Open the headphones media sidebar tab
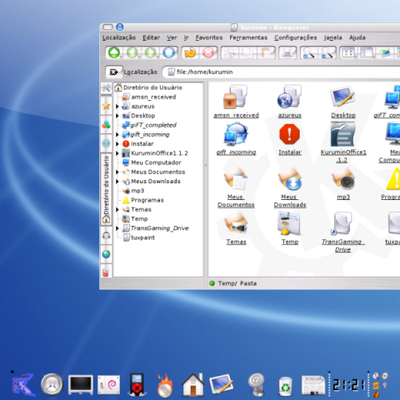Viewport: 400px width, 400px height. (106, 235)
